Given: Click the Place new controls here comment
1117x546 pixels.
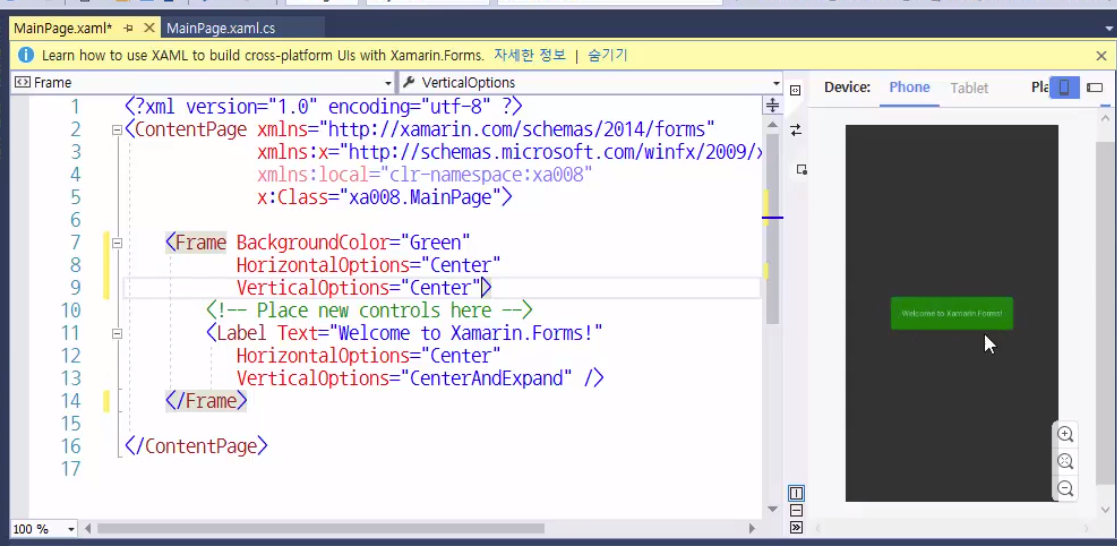Looking at the screenshot, I should click(x=370, y=311).
